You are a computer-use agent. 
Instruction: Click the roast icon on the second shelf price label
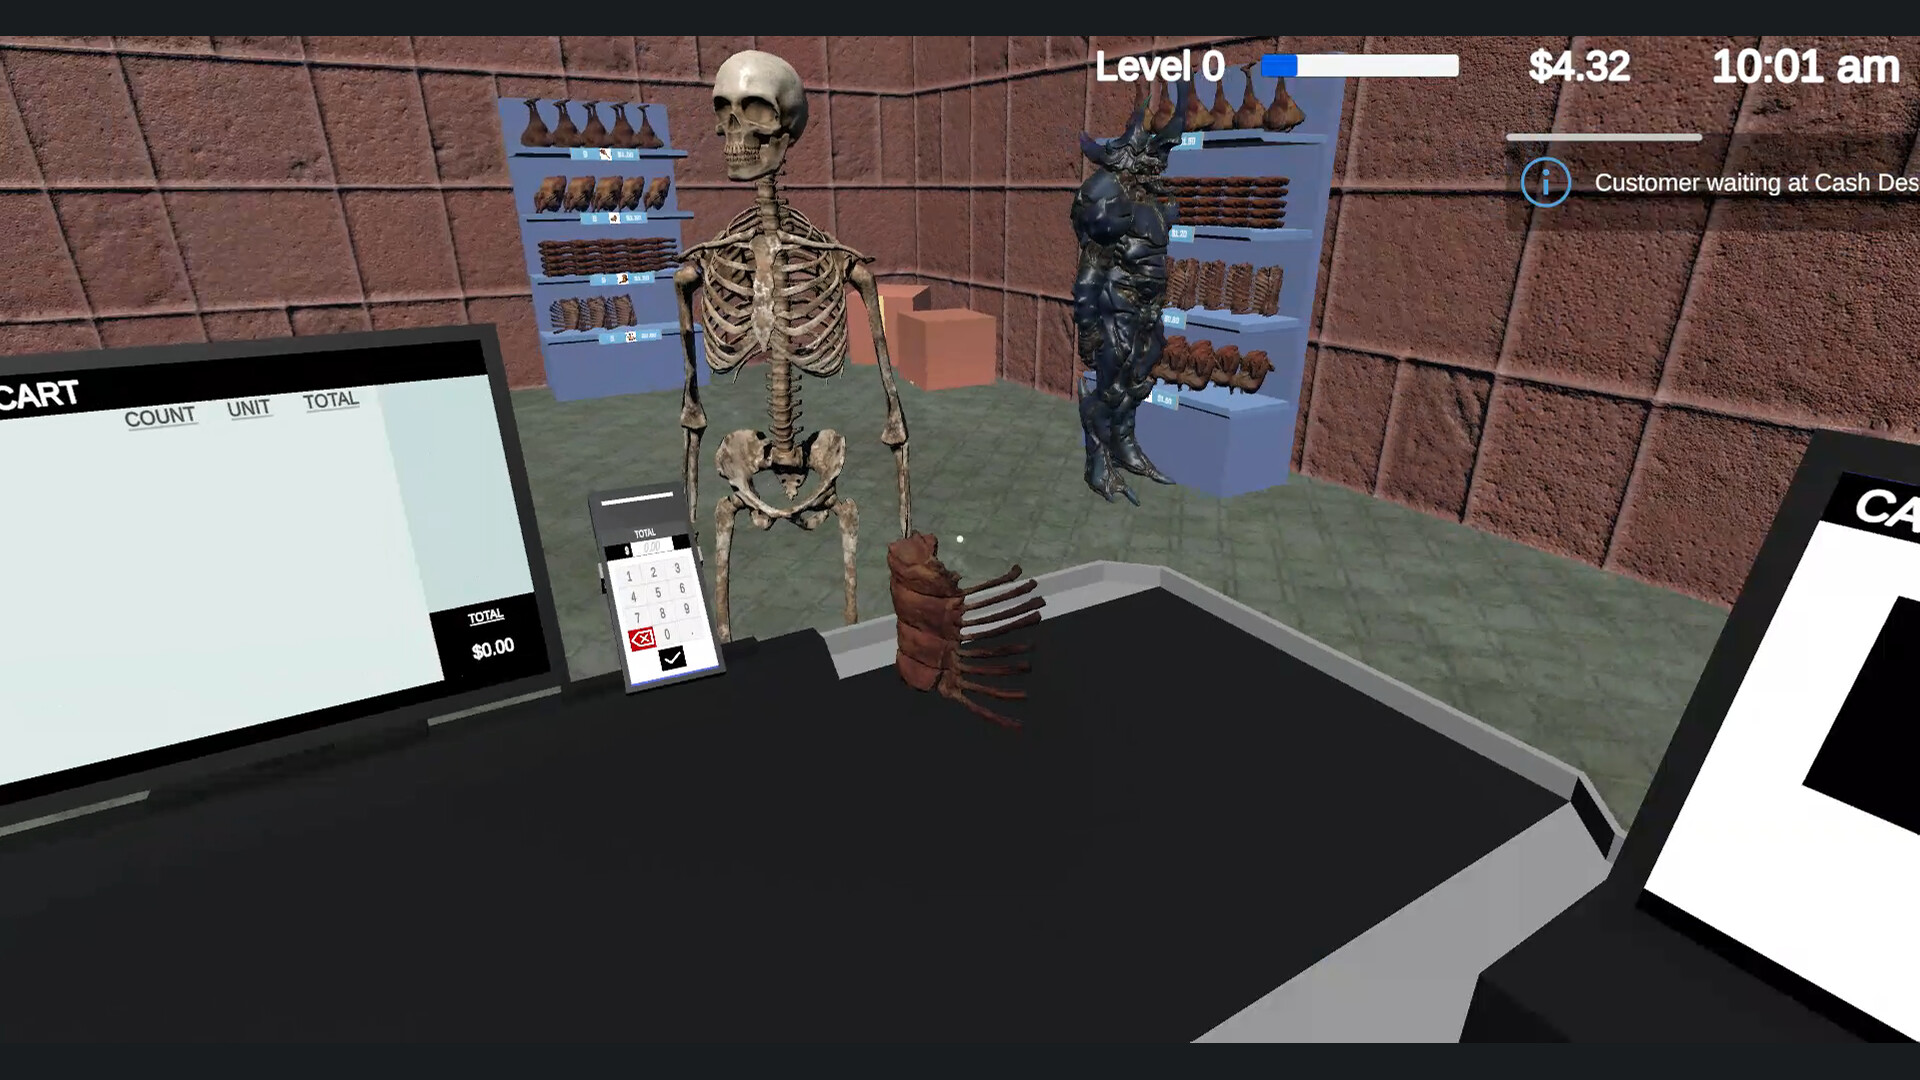614,217
